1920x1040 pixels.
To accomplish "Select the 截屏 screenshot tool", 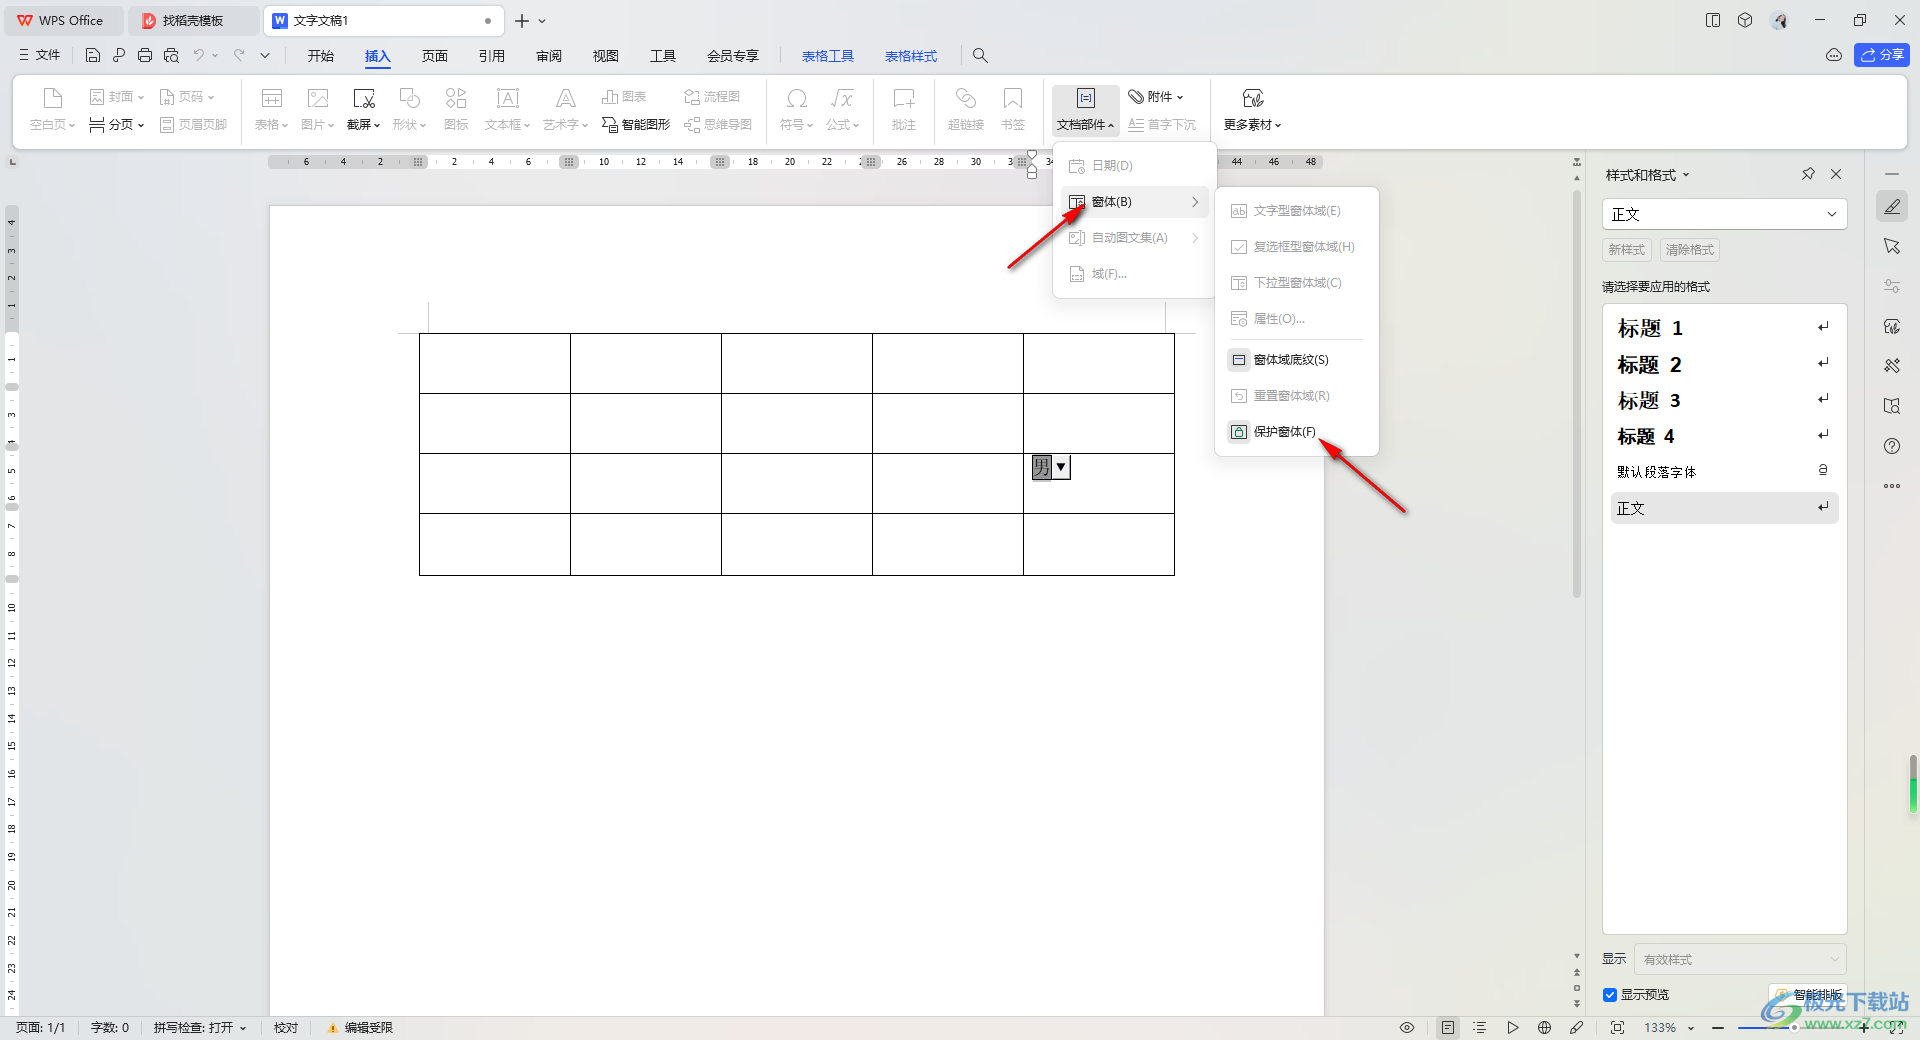I will pos(364,110).
